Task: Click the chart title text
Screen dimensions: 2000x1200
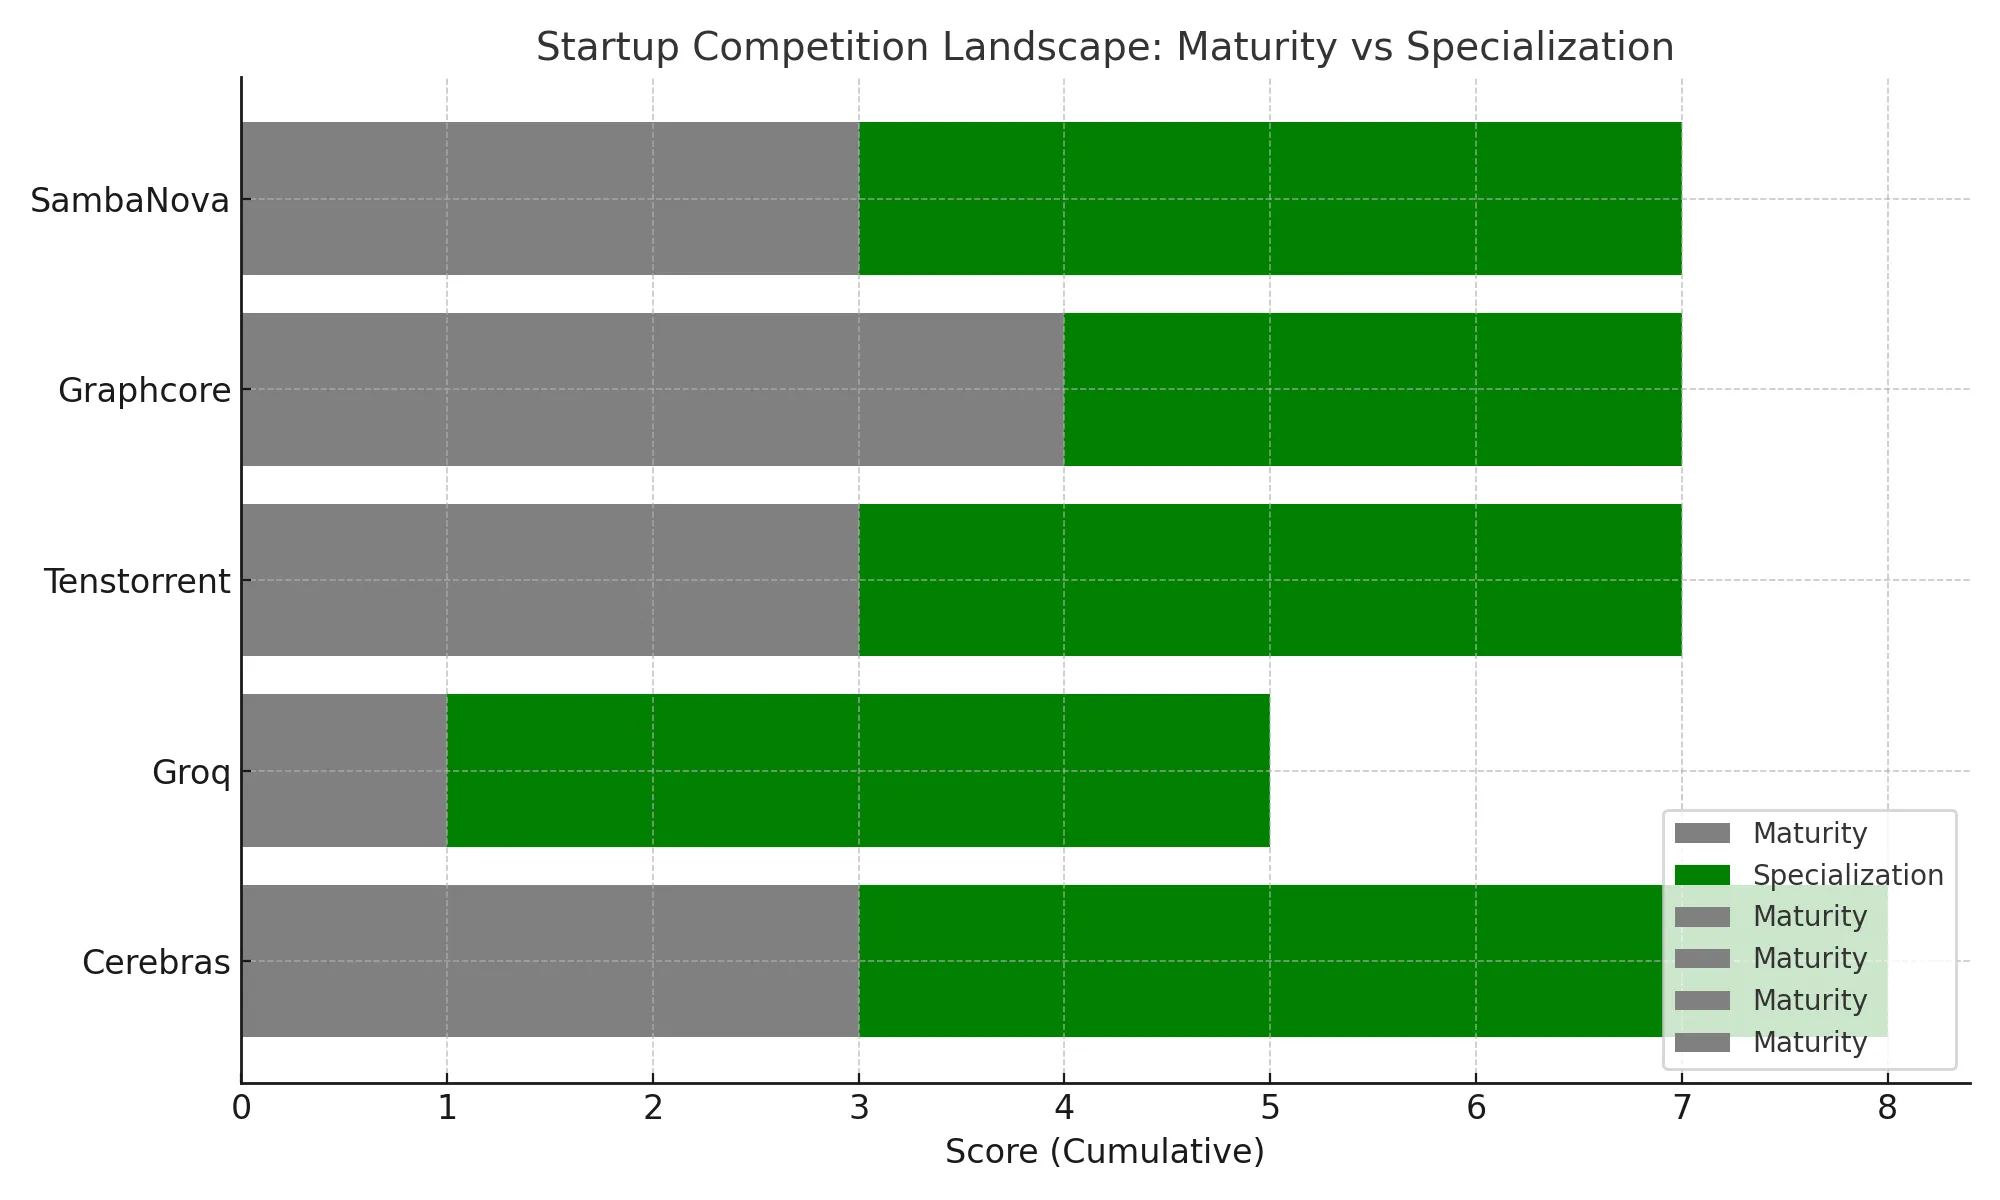Action: (1105, 47)
